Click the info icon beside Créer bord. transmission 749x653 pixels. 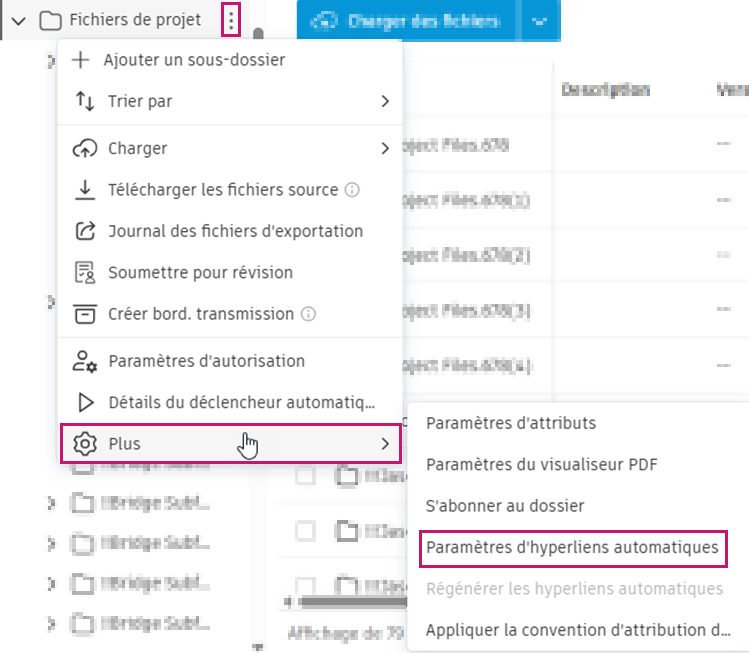(x=309, y=314)
